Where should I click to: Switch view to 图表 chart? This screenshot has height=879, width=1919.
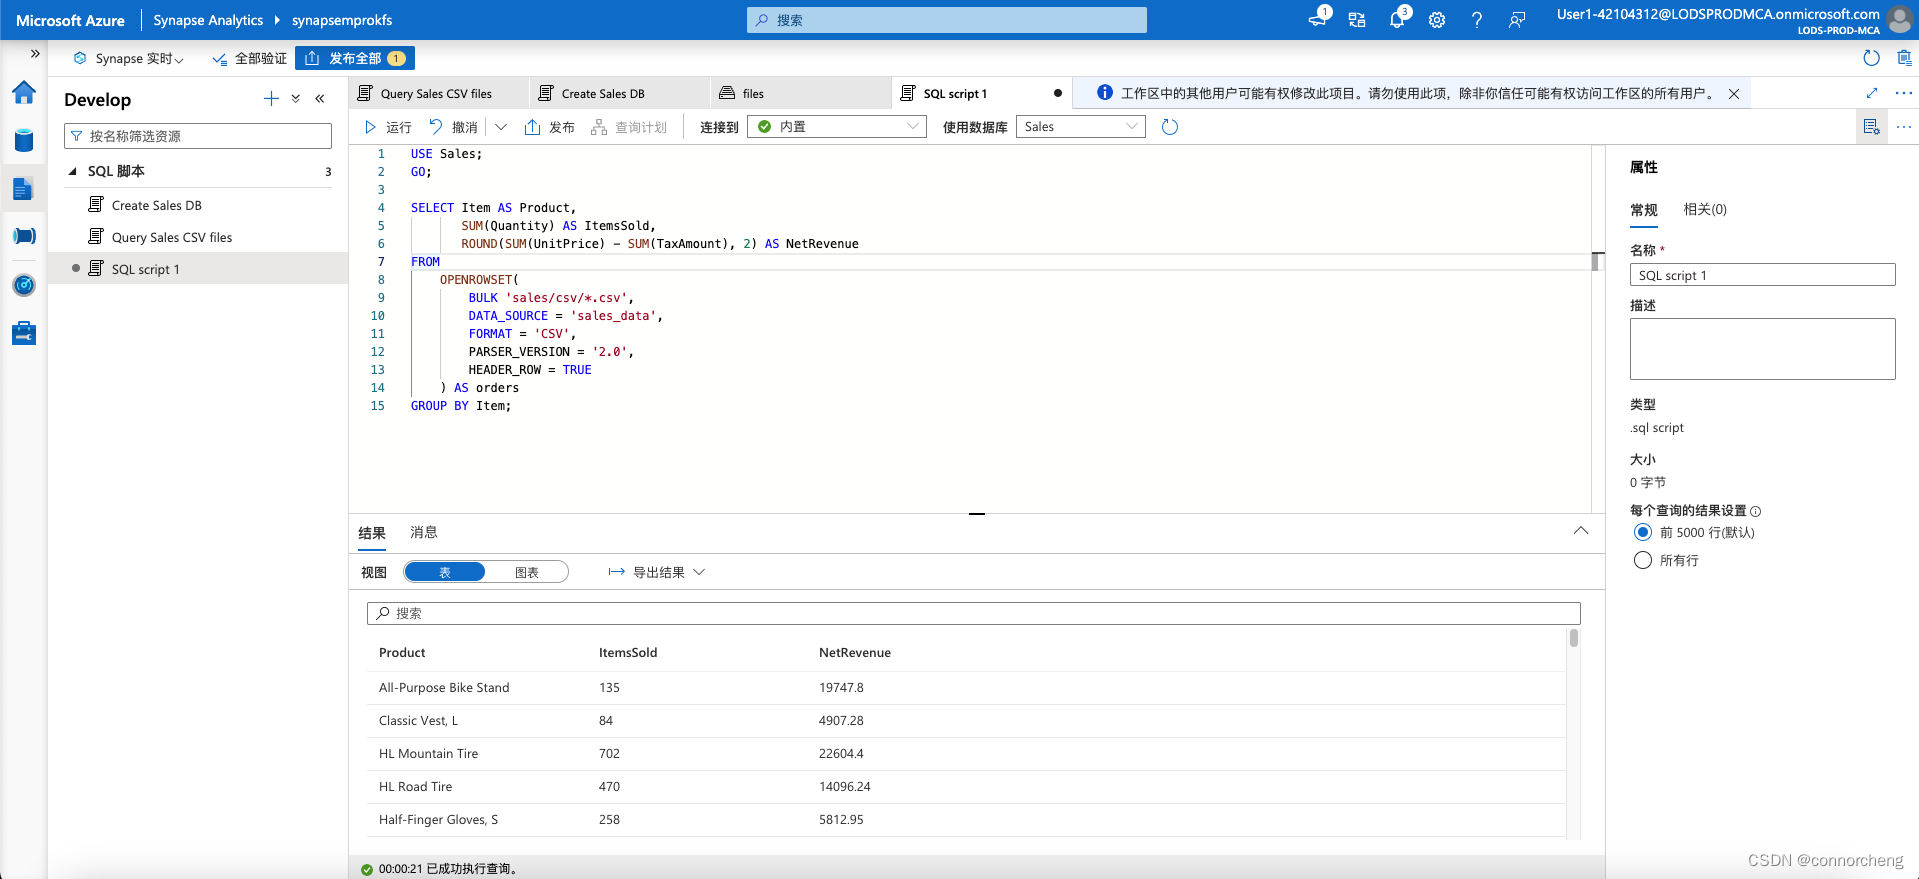527,572
